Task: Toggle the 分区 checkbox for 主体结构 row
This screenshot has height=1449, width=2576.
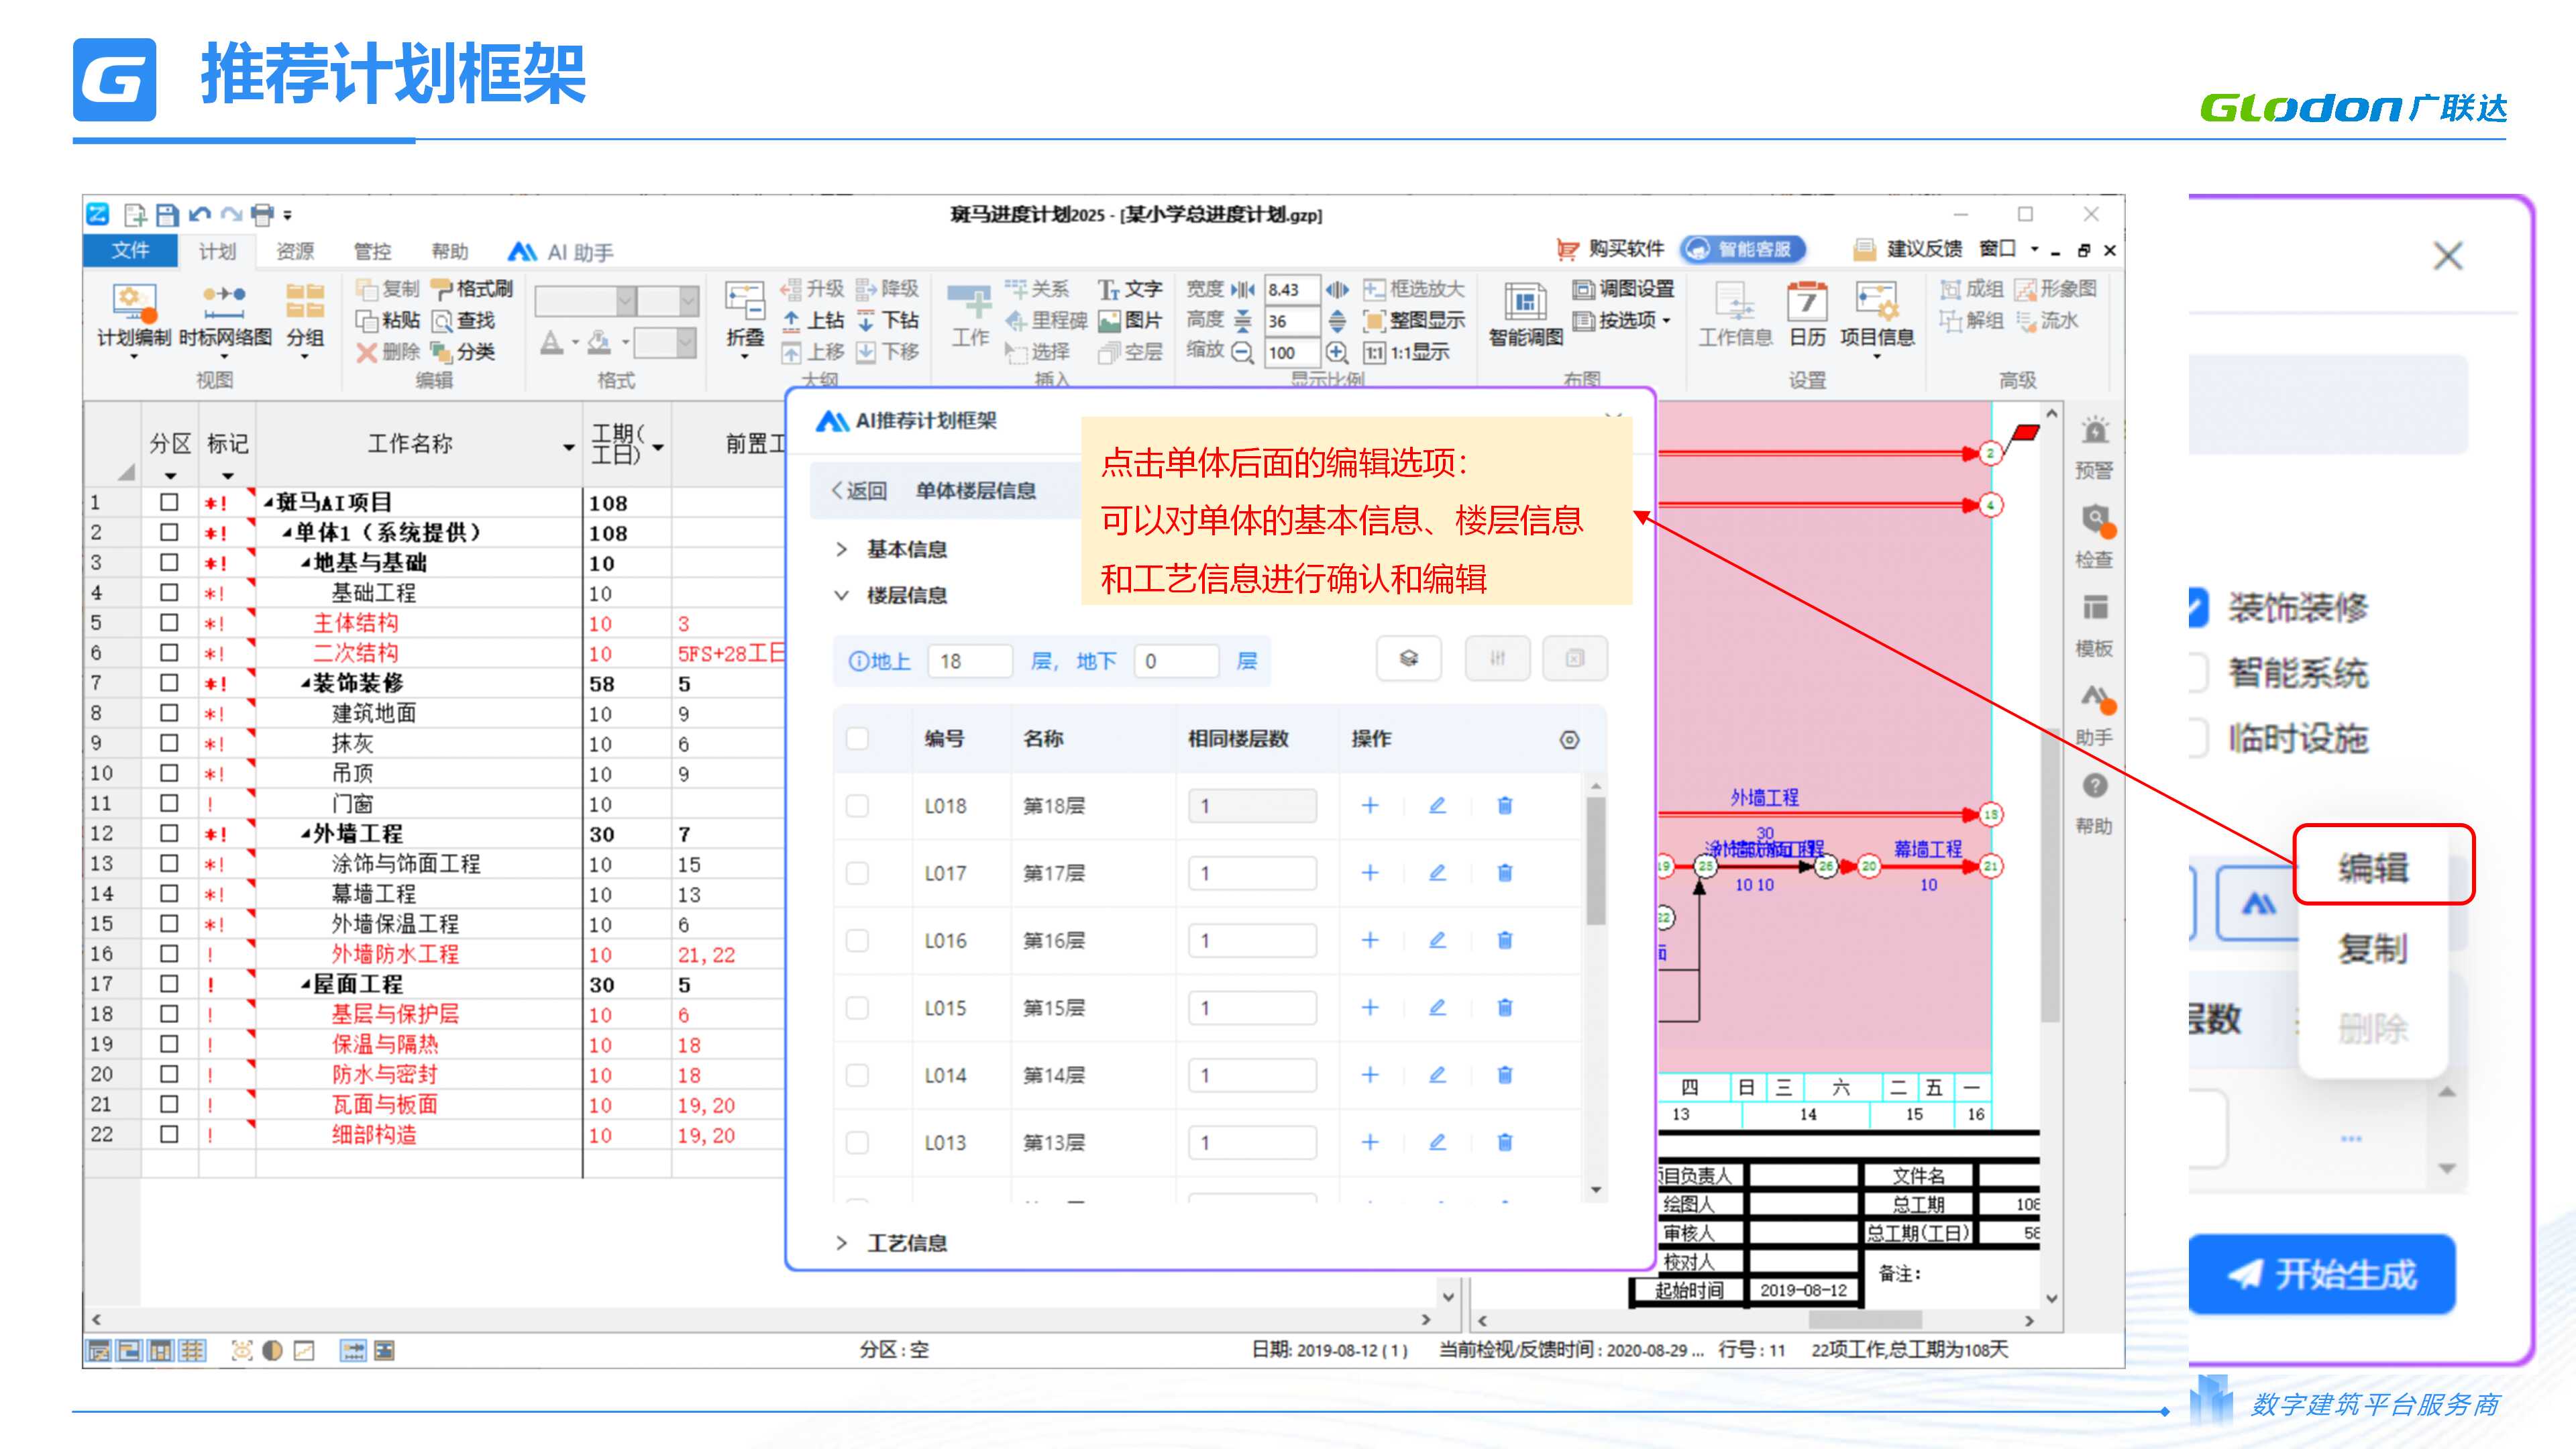Action: [x=169, y=622]
